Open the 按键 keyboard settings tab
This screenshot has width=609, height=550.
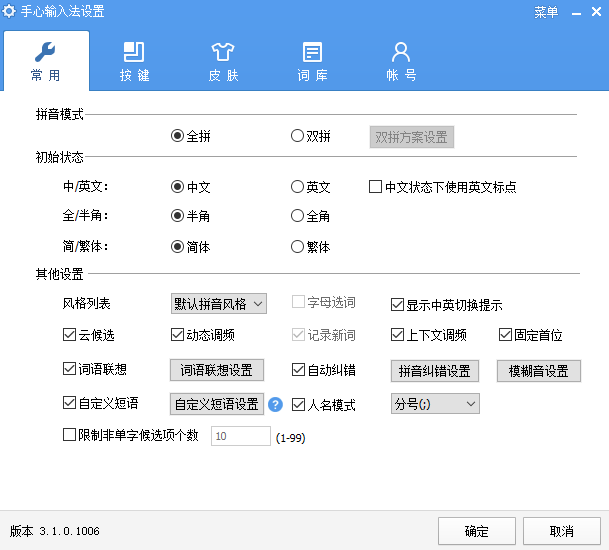(x=134, y=61)
